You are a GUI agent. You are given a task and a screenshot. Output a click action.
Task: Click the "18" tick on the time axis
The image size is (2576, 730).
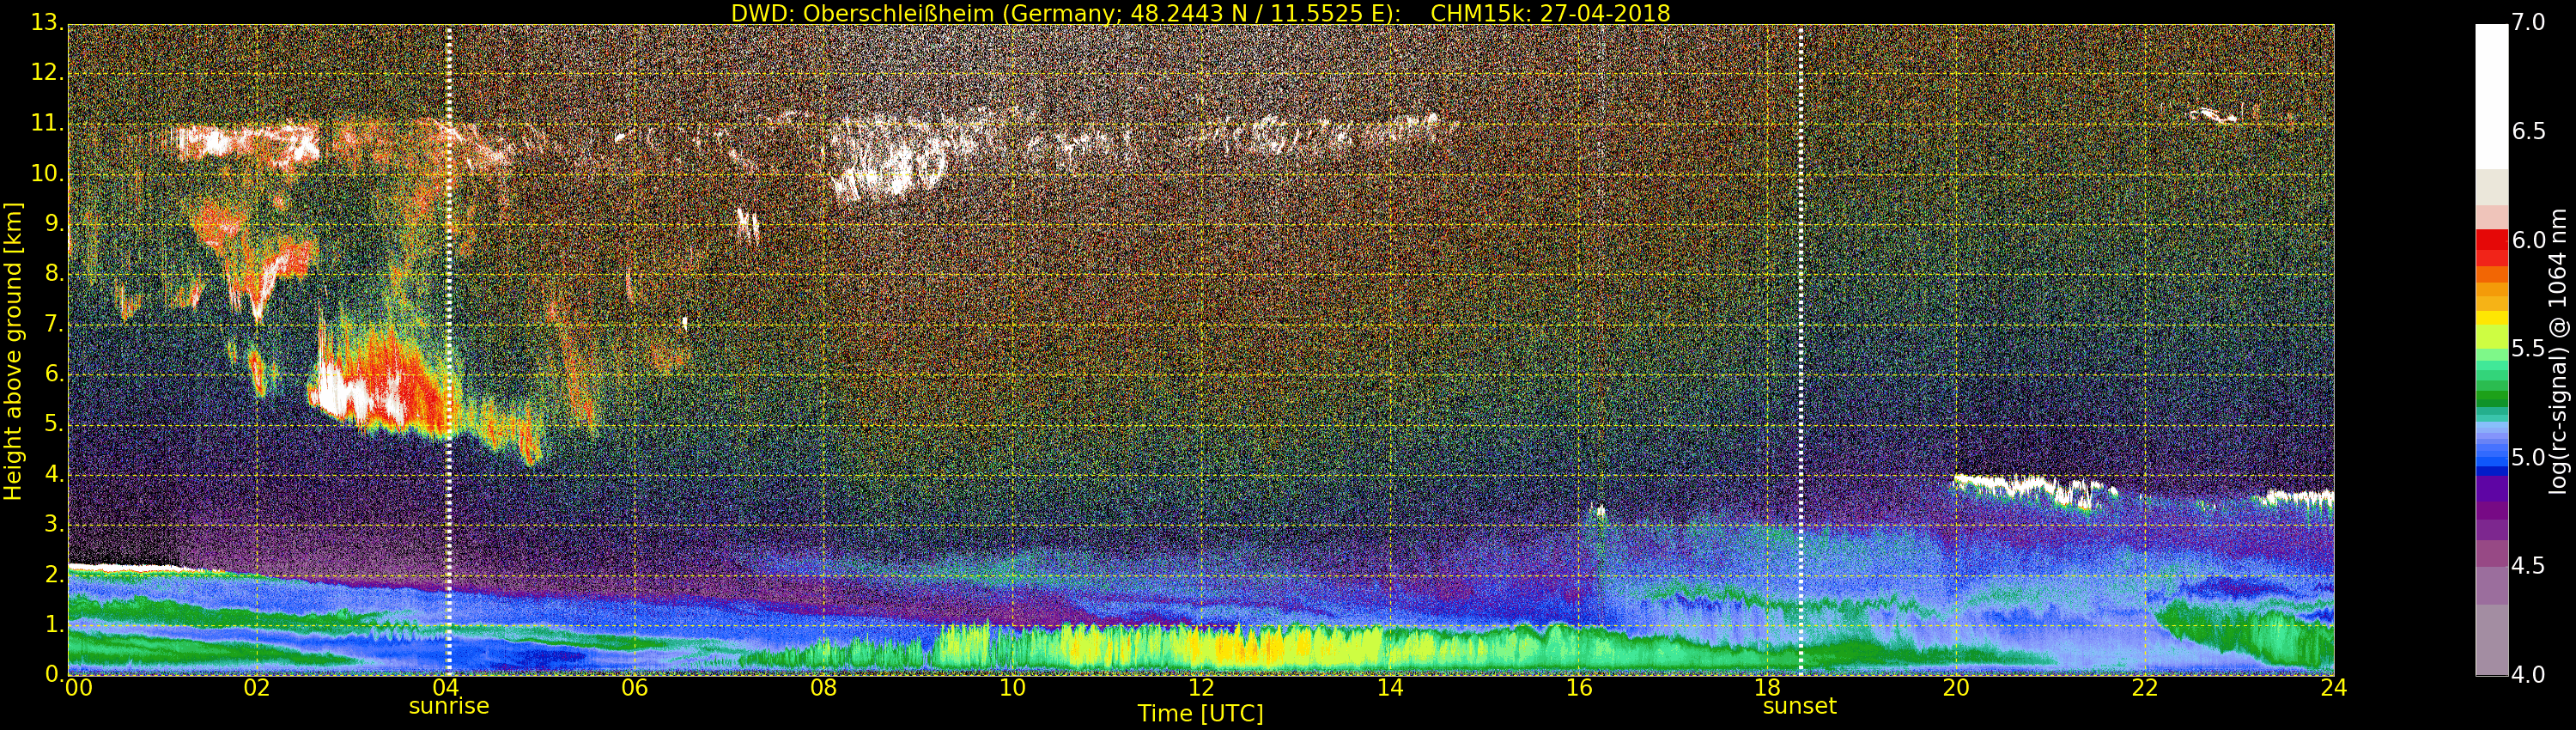1768,688
